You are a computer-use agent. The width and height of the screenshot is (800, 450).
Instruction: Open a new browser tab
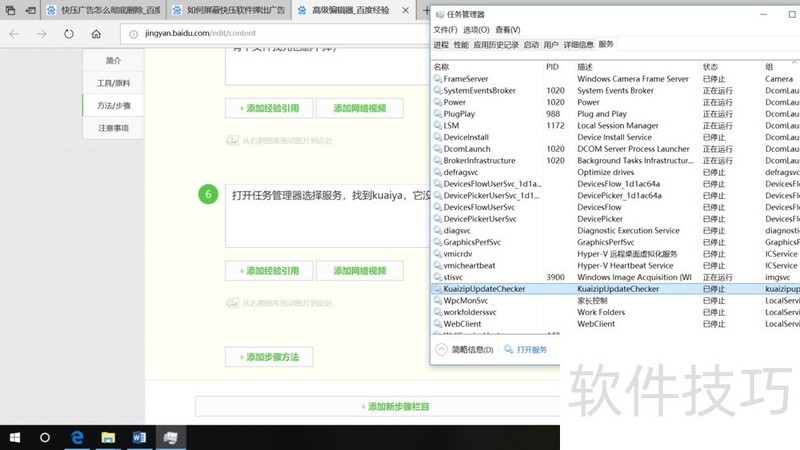(425, 11)
